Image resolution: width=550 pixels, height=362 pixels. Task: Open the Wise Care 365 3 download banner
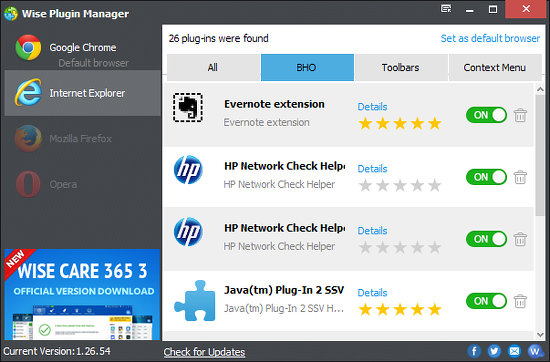[x=82, y=294]
